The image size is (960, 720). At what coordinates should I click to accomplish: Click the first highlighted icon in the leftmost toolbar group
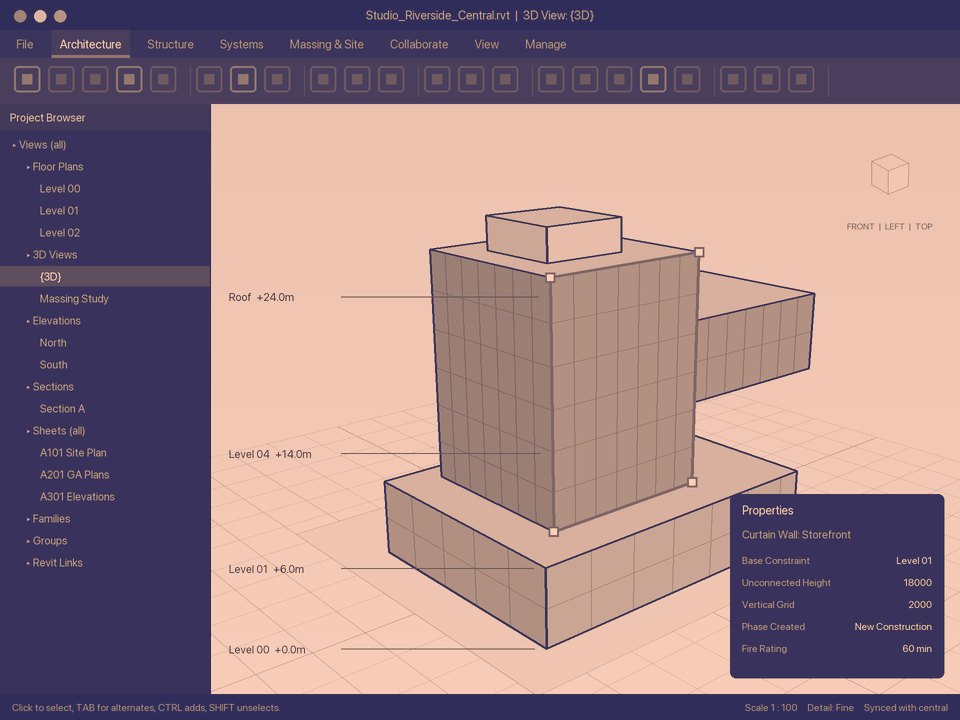[27, 80]
